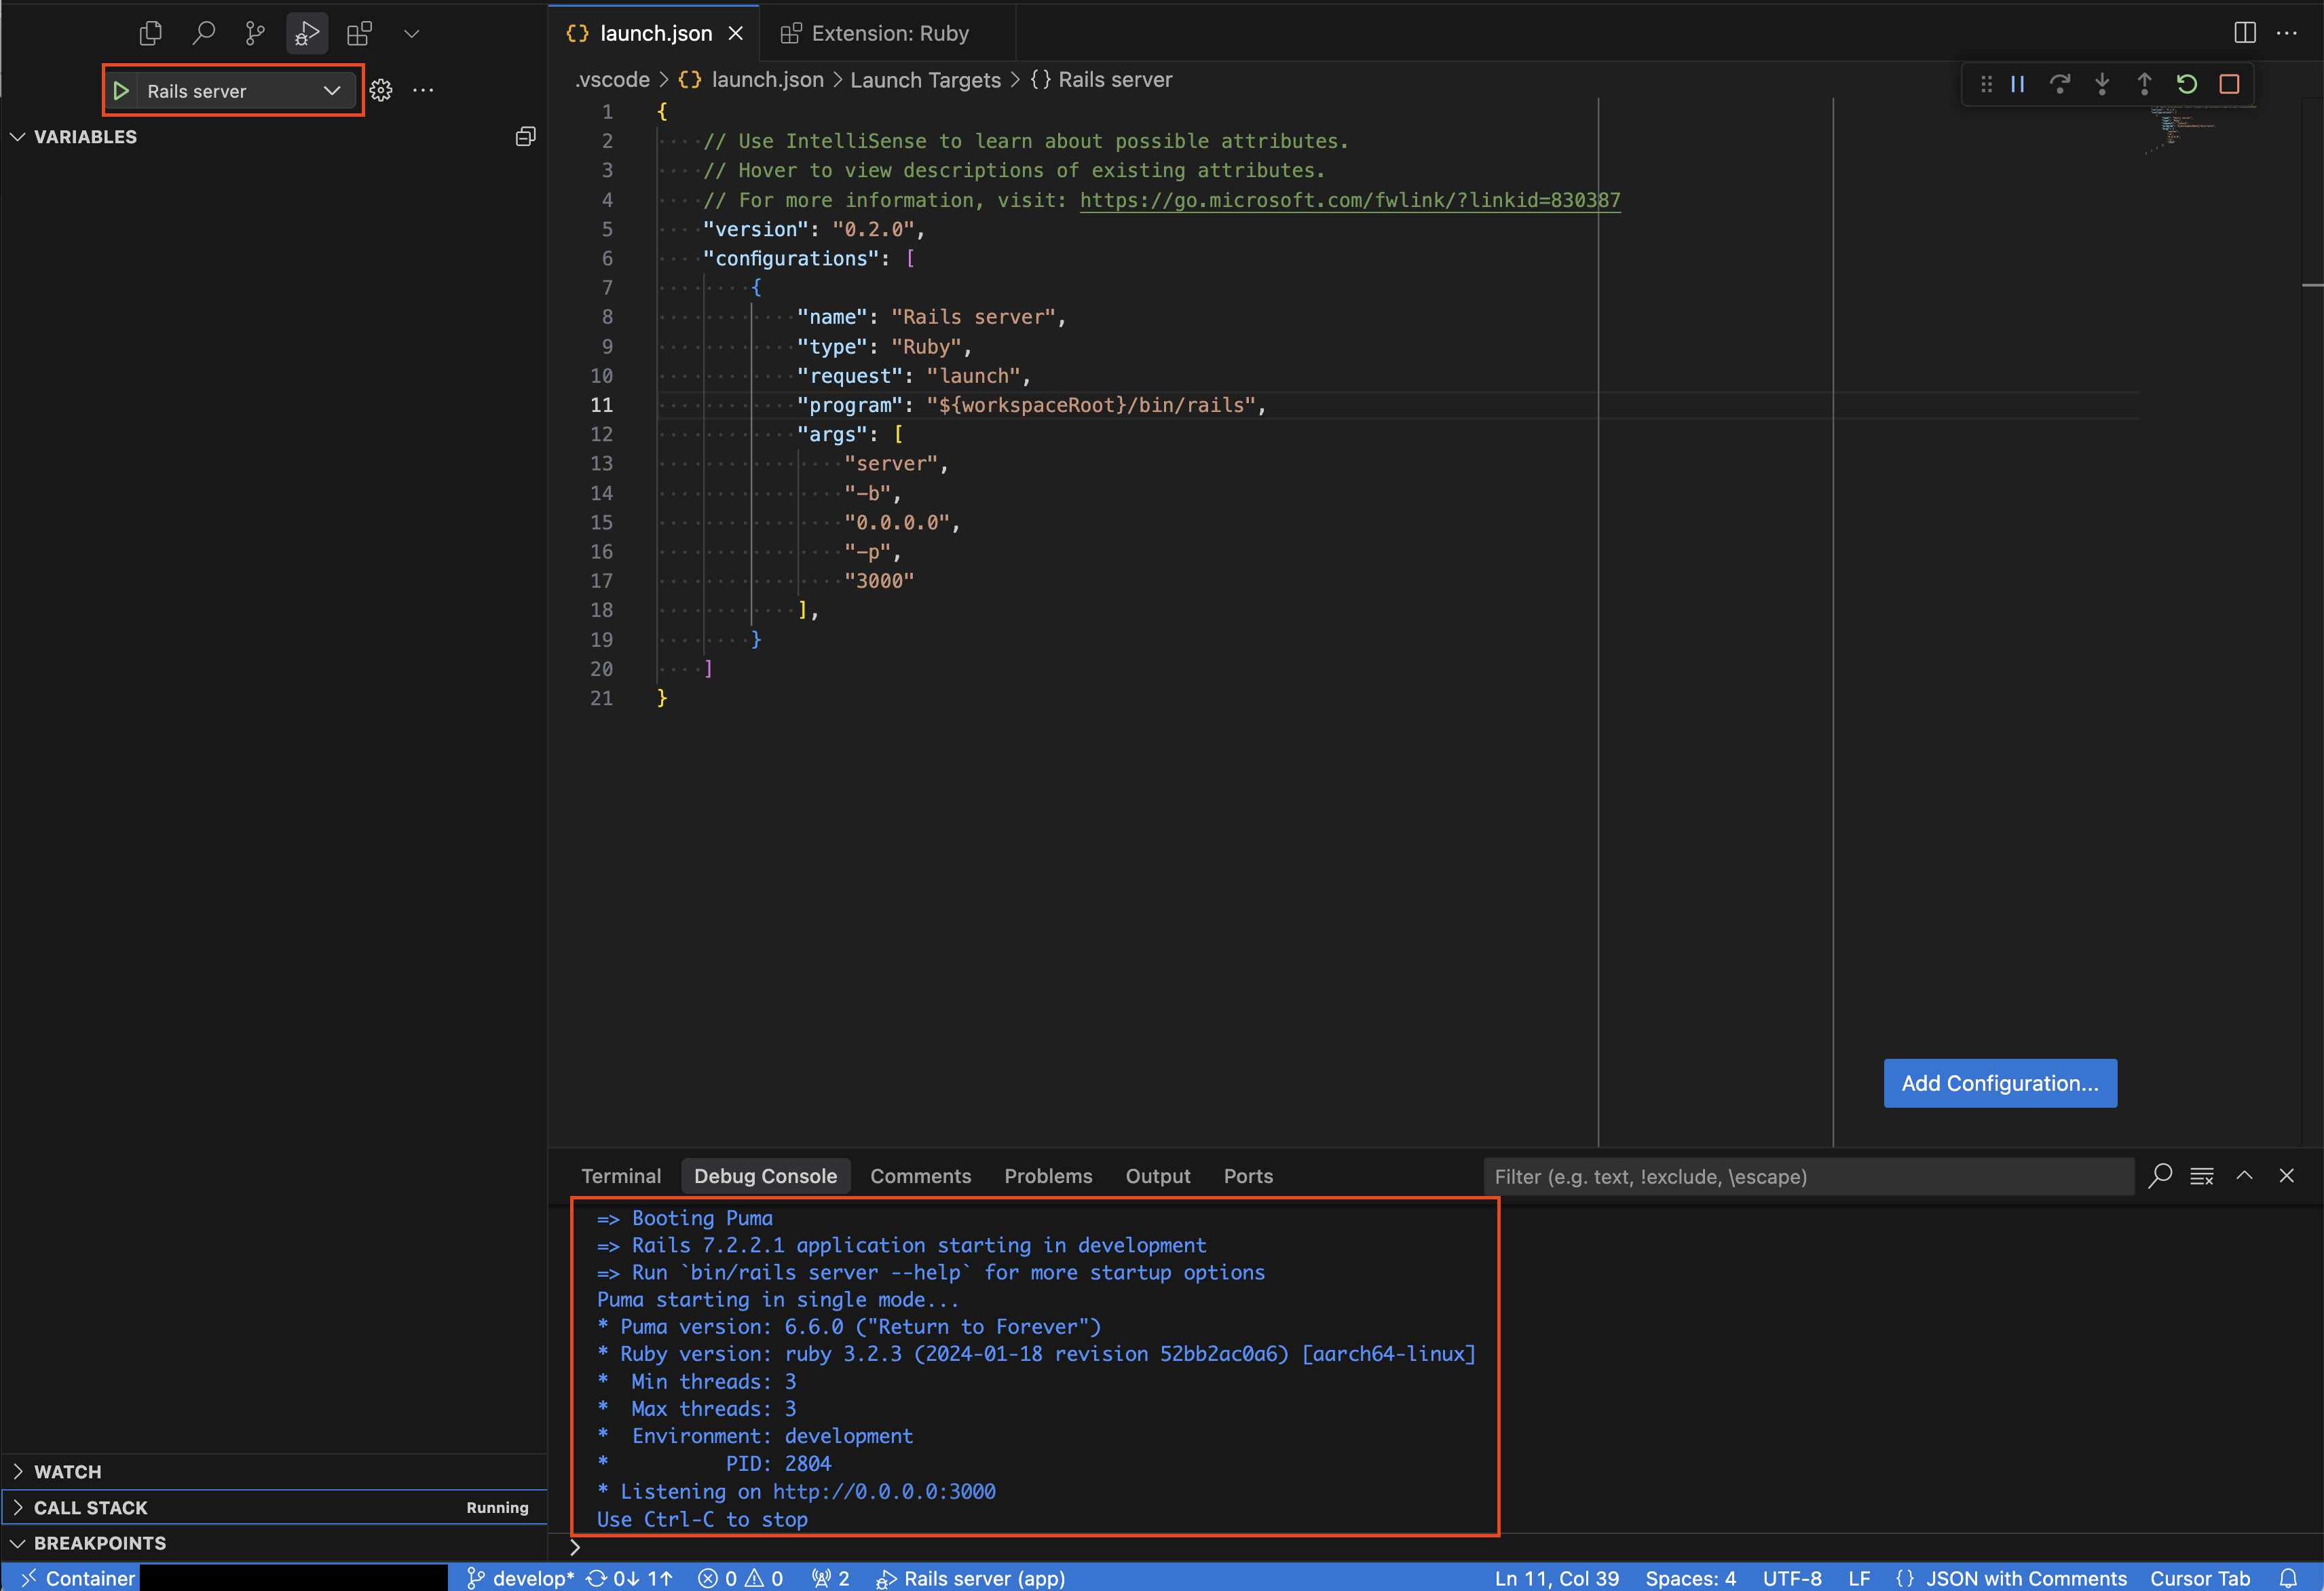The height and width of the screenshot is (1591, 2324).
Task: Switch to the Terminal tab
Action: click(620, 1176)
